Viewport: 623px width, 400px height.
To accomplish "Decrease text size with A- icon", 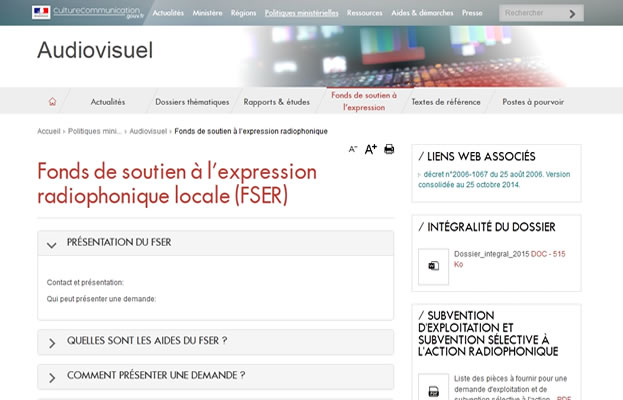I will tap(353, 149).
